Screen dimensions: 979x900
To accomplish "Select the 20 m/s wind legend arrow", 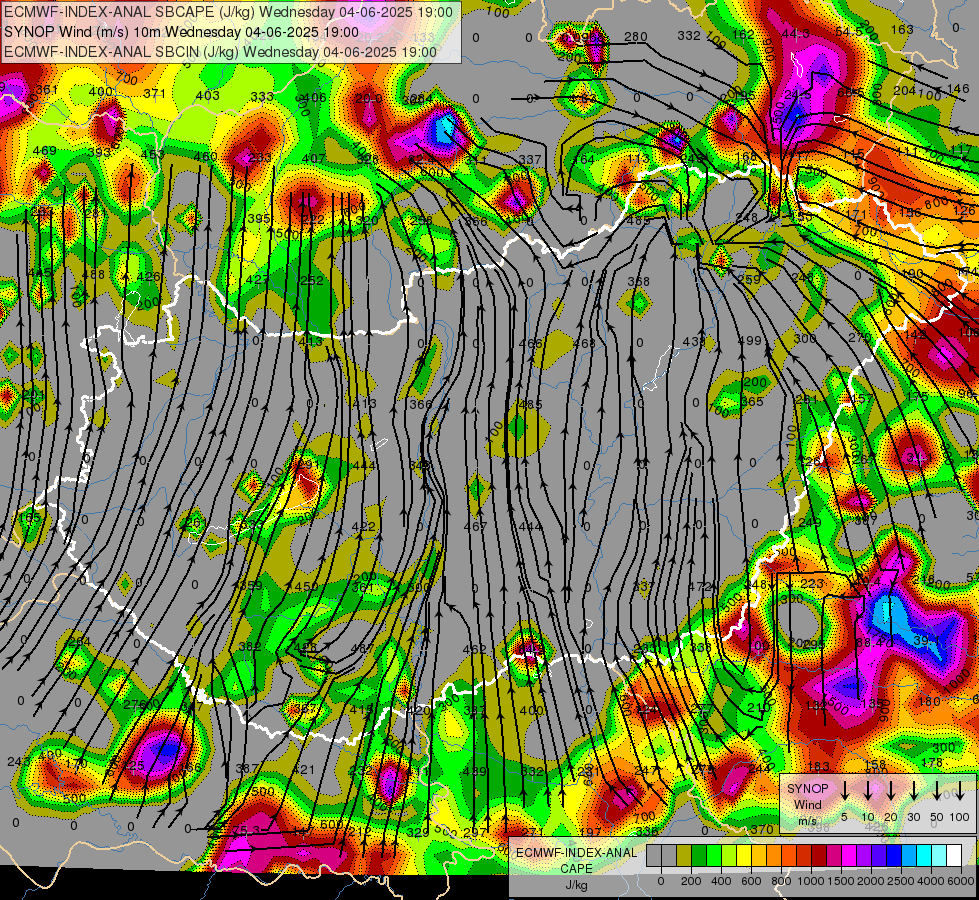I will 890,791.
